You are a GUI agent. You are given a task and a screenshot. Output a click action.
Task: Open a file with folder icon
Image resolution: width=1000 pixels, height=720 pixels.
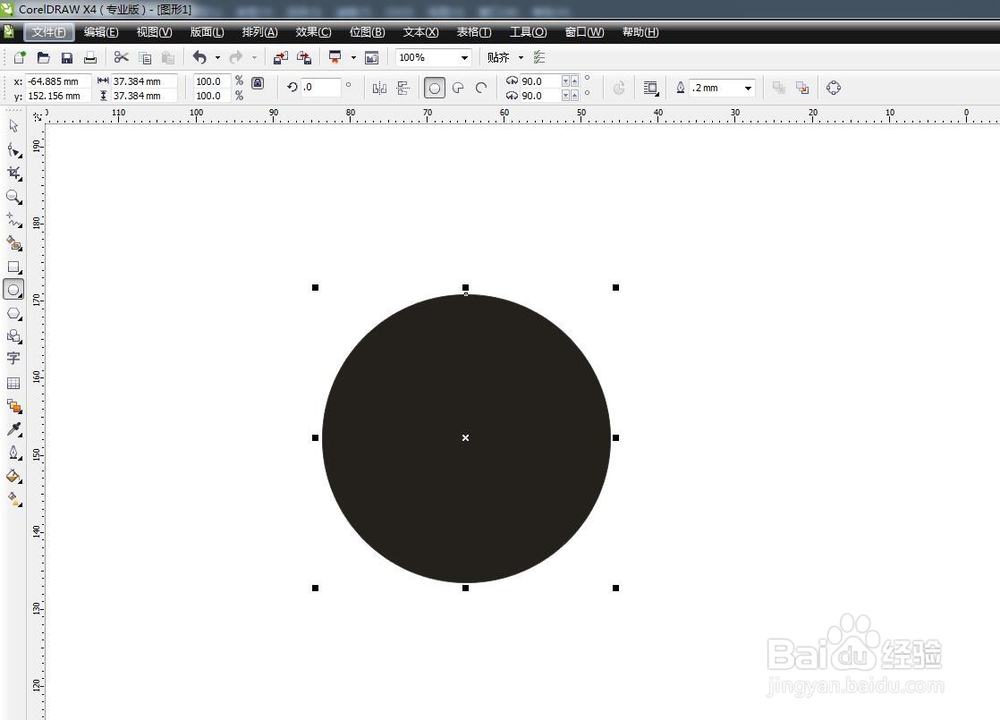[43, 57]
